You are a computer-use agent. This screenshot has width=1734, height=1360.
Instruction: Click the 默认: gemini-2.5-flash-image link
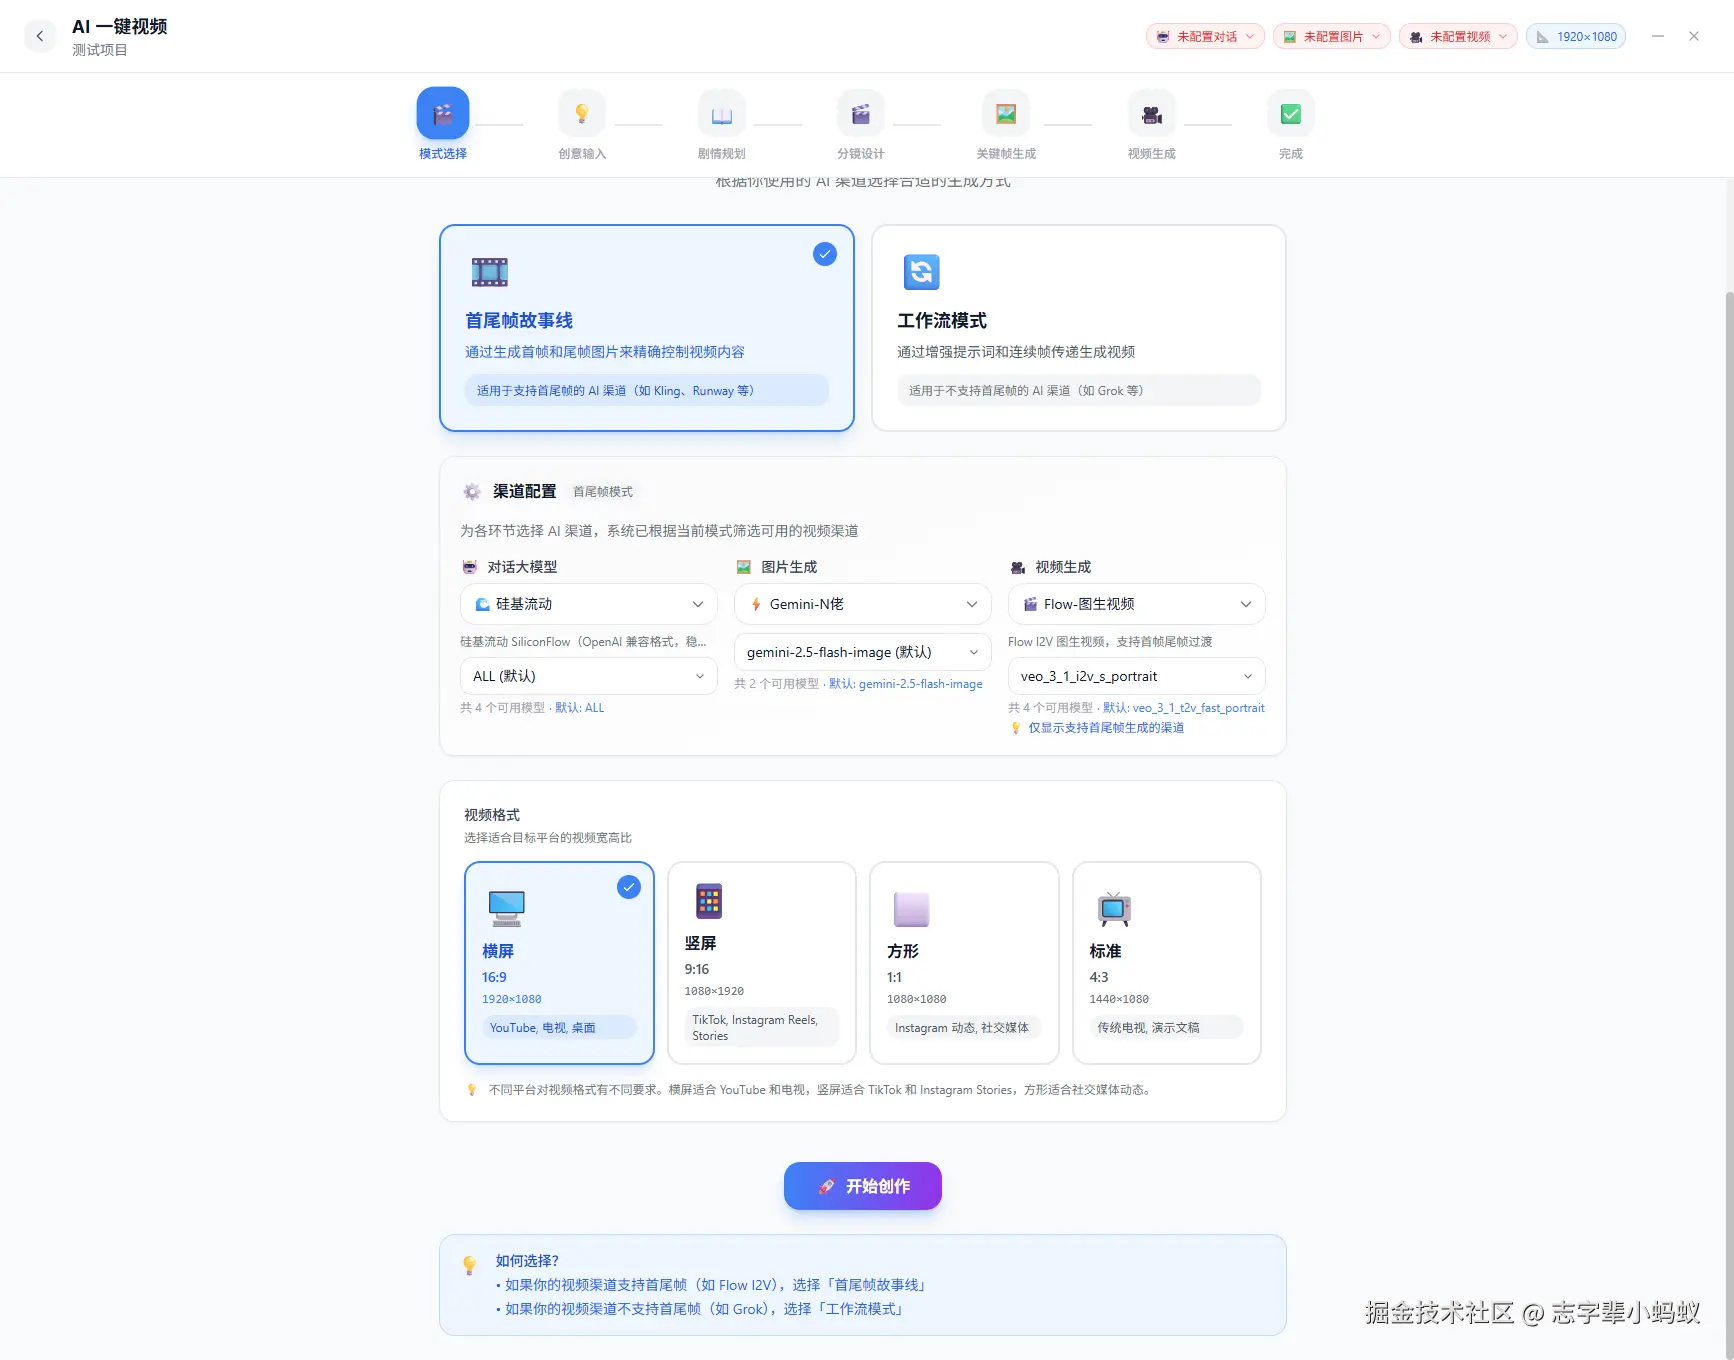coord(906,684)
